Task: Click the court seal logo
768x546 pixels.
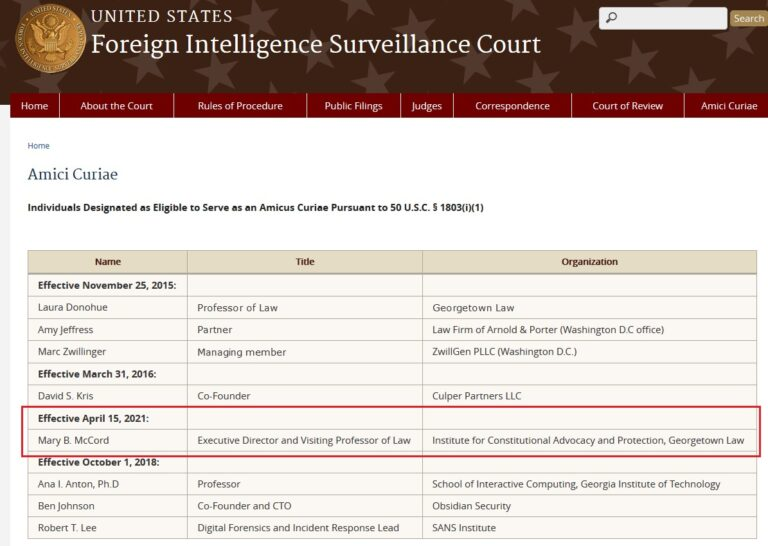Action: coord(50,38)
